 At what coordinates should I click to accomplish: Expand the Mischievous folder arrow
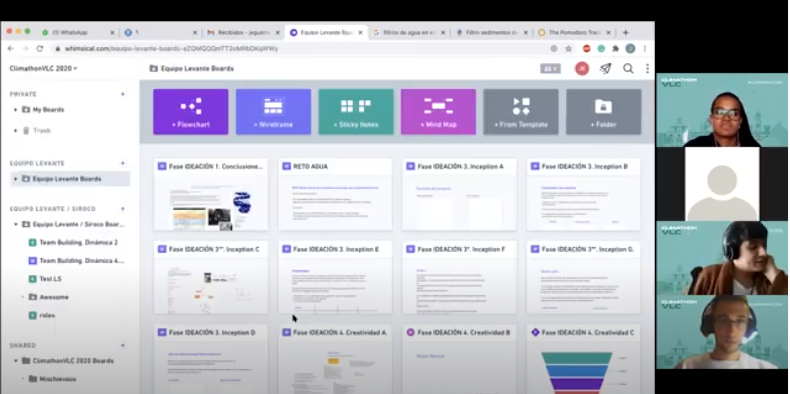tap(23, 379)
